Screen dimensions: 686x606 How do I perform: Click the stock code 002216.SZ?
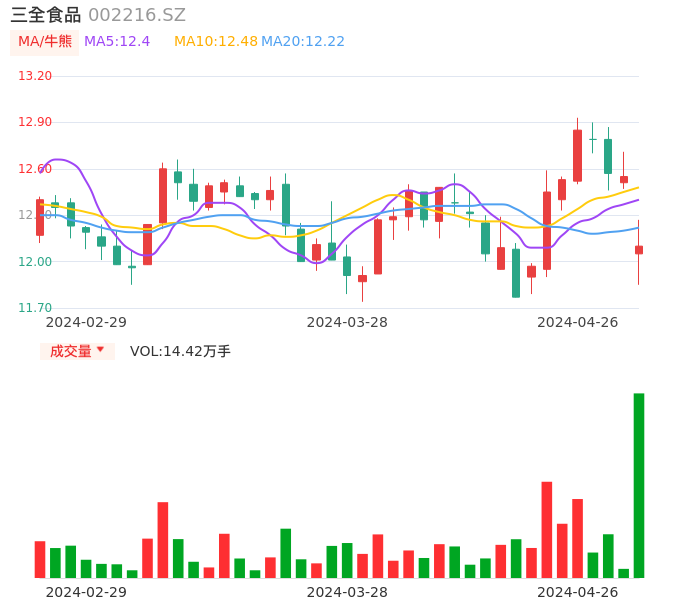pyautogui.click(x=137, y=15)
